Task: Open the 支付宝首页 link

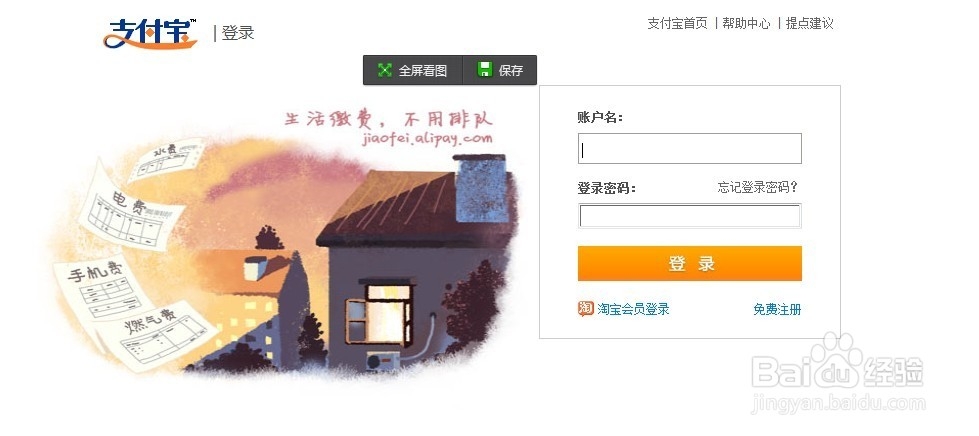Action: point(677,24)
